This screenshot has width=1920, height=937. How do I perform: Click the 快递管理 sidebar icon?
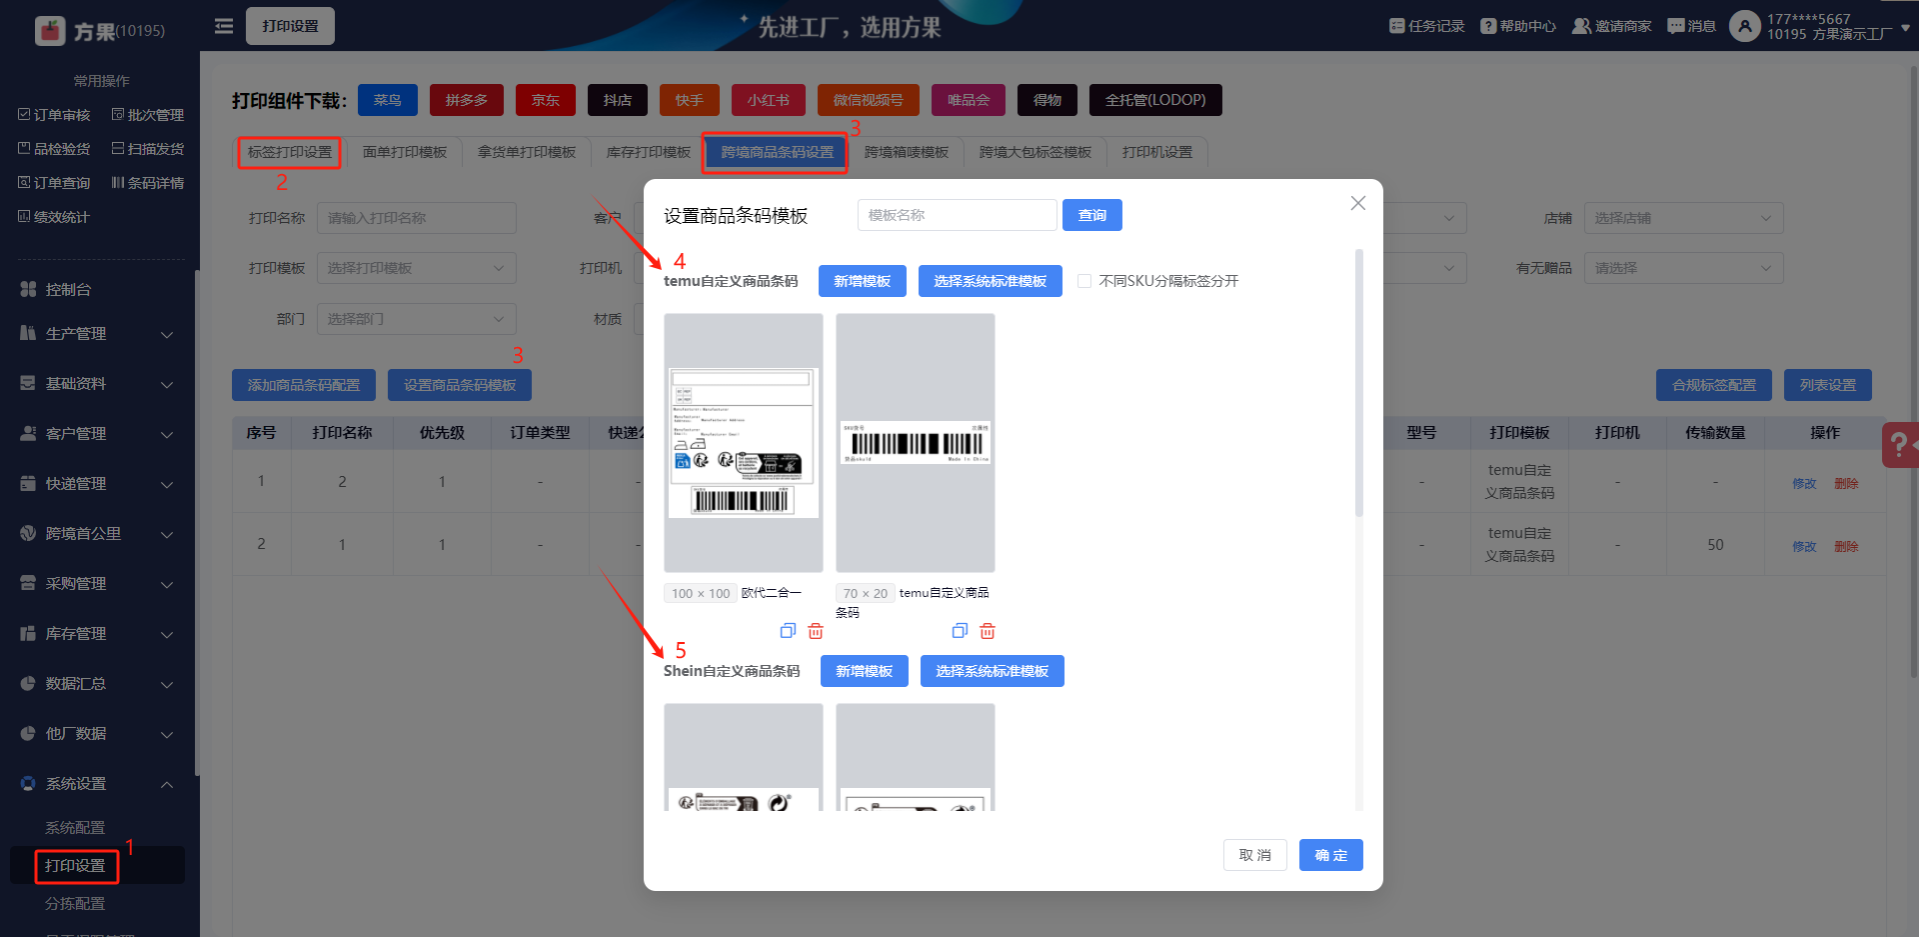pyautogui.click(x=28, y=483)
